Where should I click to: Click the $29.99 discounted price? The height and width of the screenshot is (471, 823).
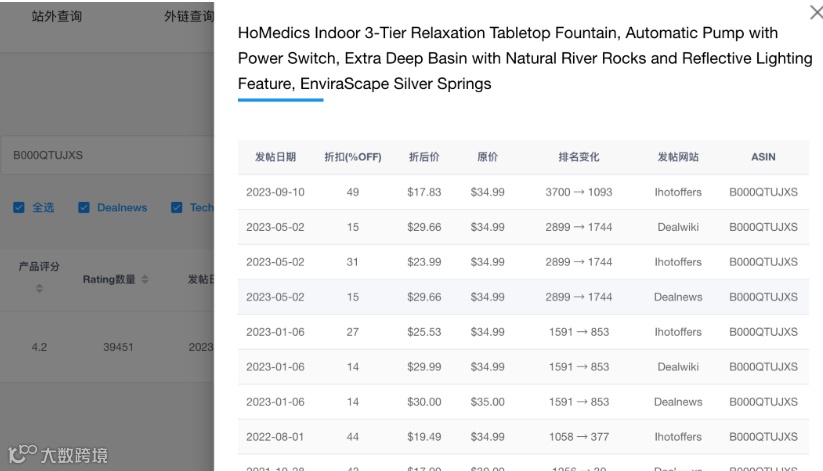coord(424,367)
